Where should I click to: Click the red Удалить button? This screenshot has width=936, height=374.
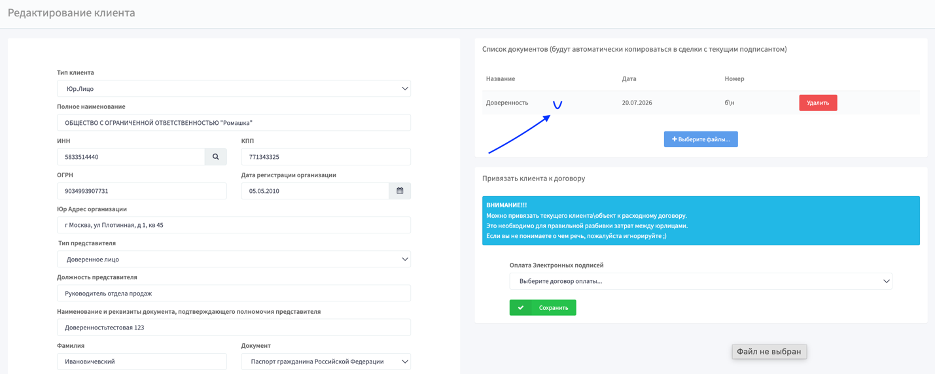point(818,103)
